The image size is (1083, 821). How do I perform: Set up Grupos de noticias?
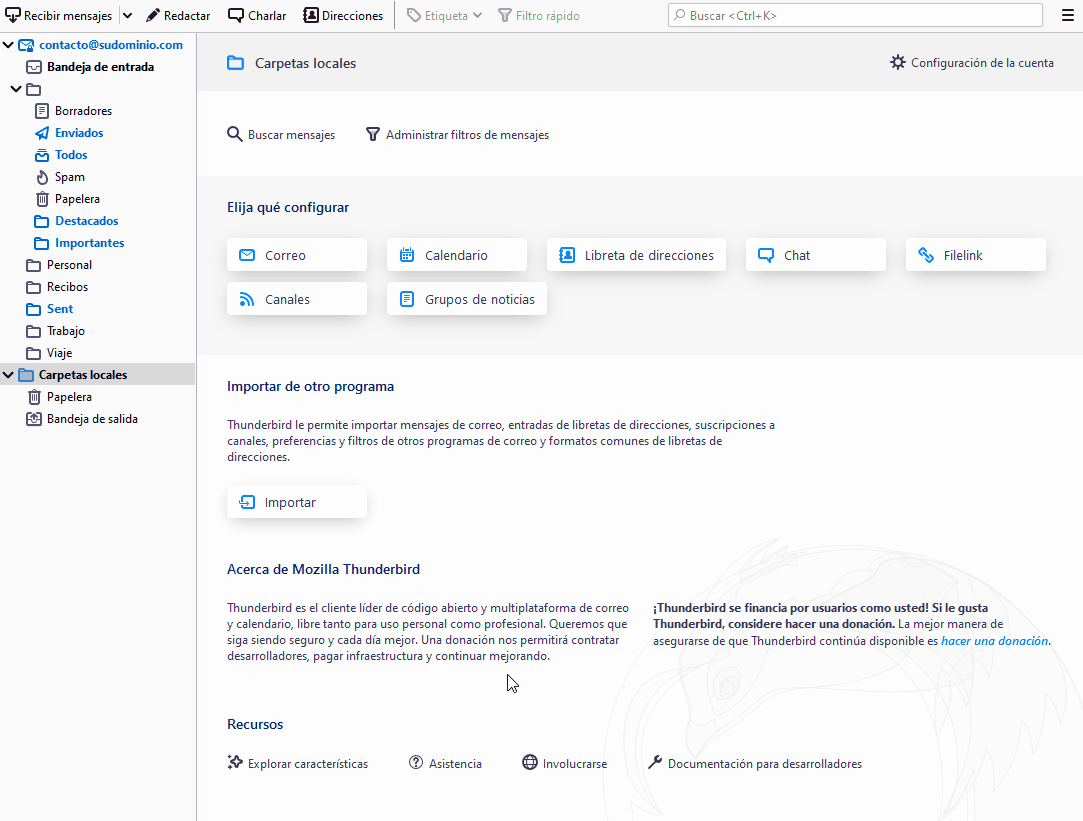[x=467, y=299]
